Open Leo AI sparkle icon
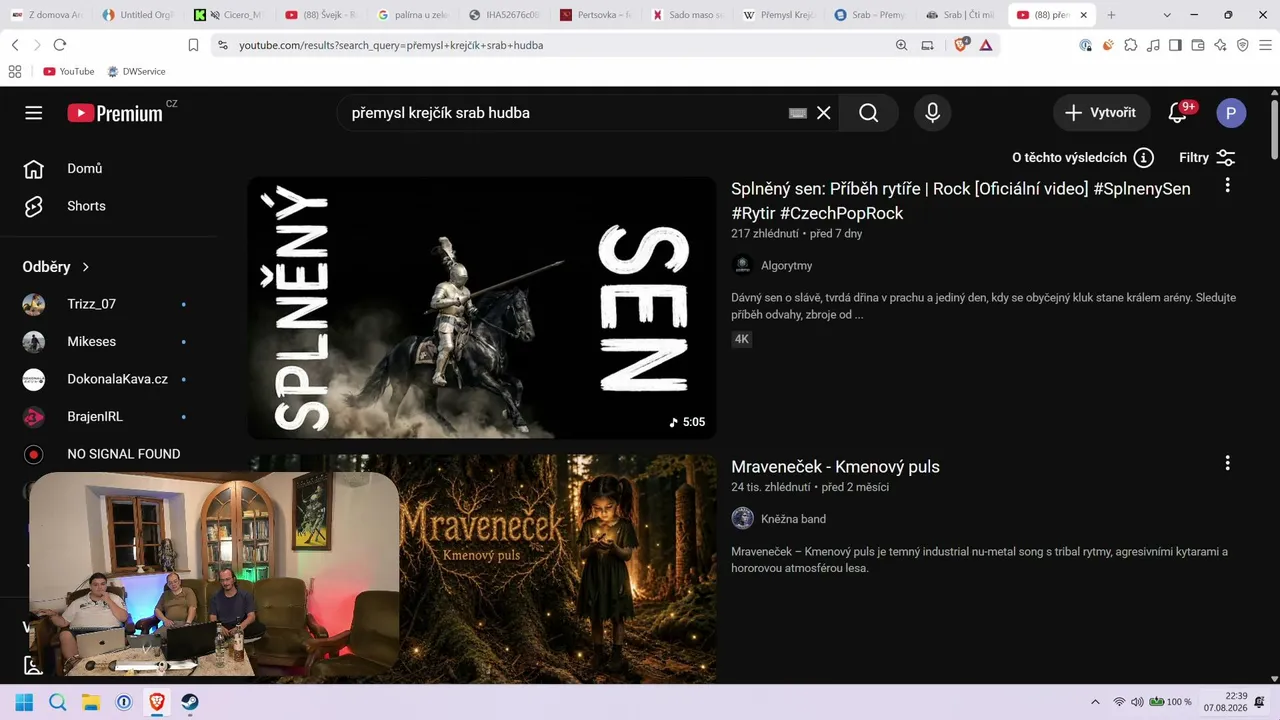Screen dimensions: 1280x720 click(1220, 45)
